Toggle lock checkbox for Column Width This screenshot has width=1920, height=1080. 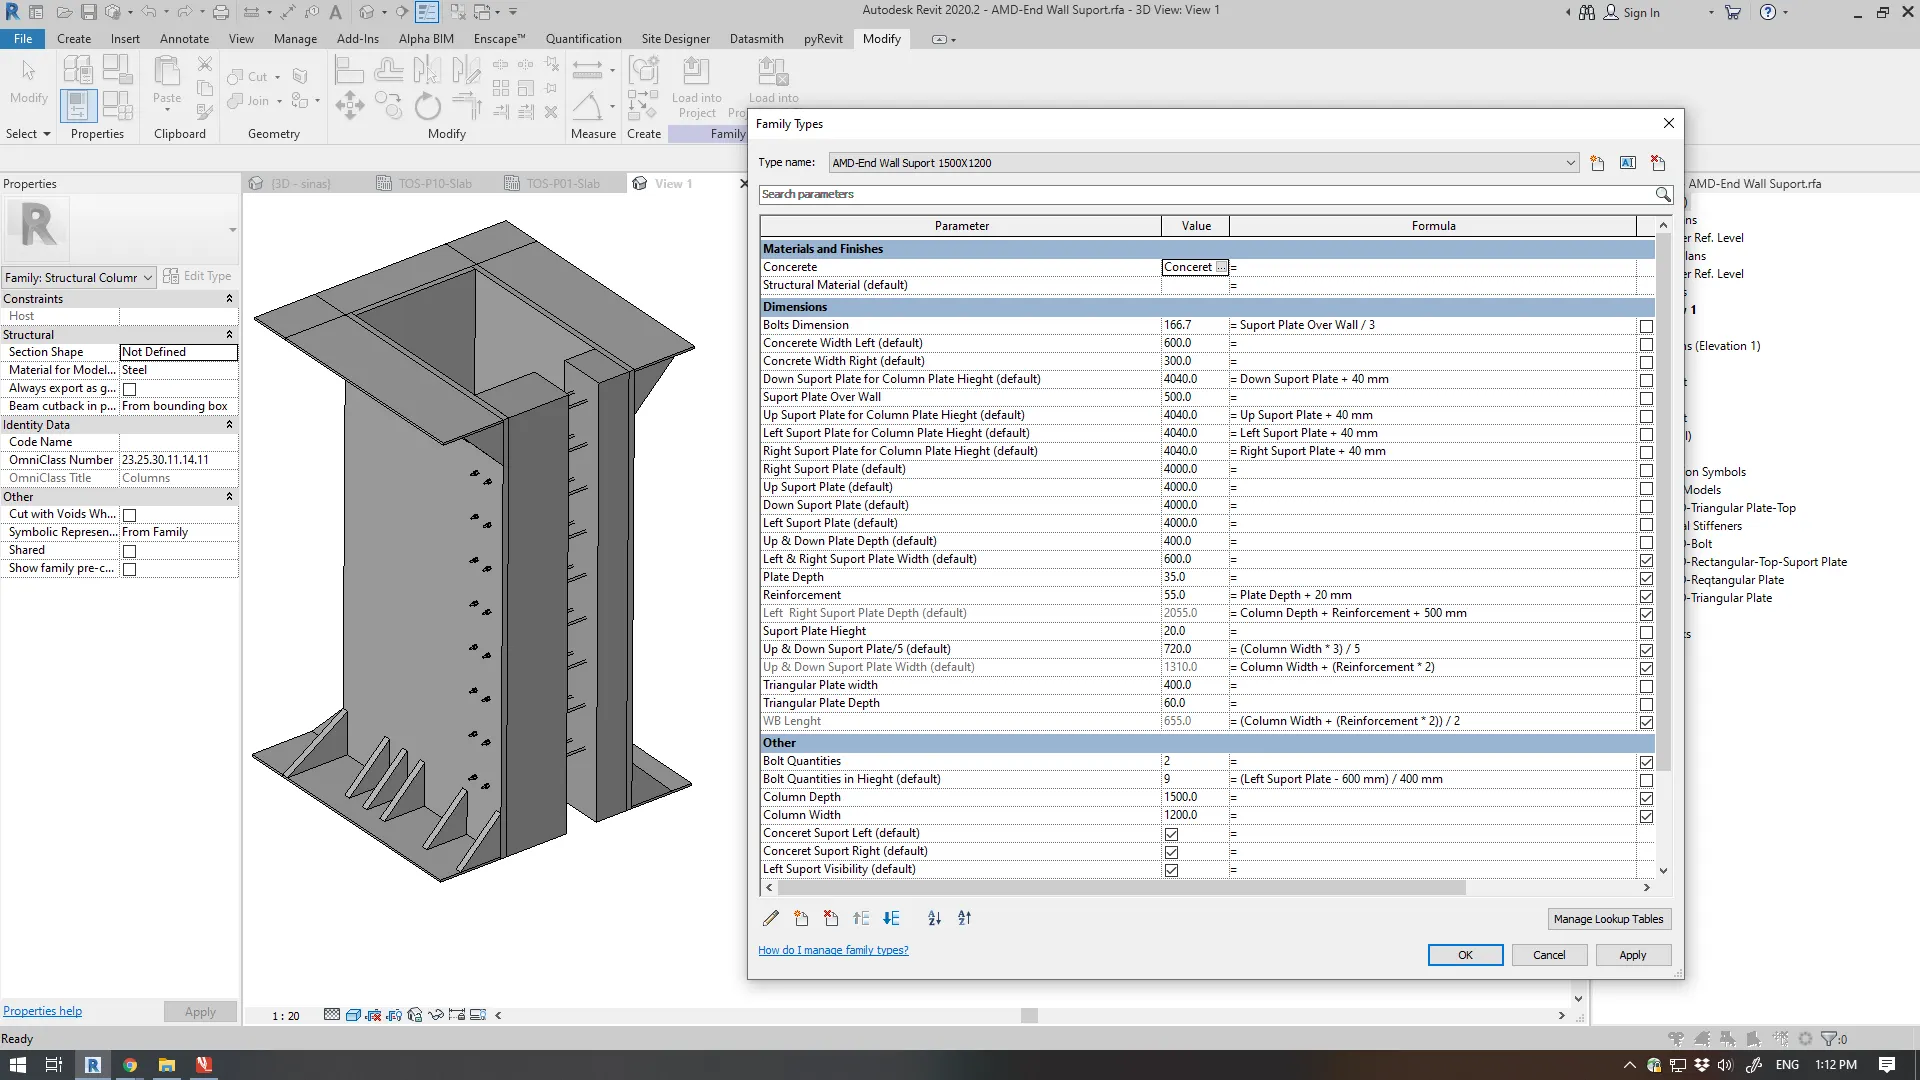click(x=1646, y=816)
